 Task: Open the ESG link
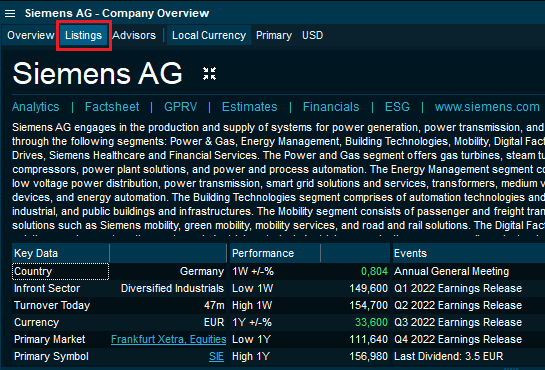point(397,107)
